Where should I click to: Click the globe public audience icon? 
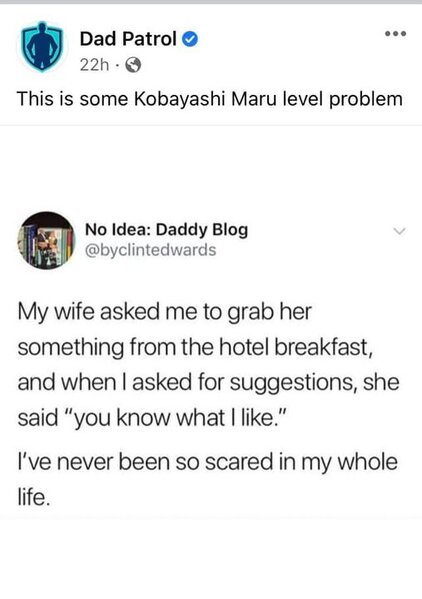coord(133,65)
